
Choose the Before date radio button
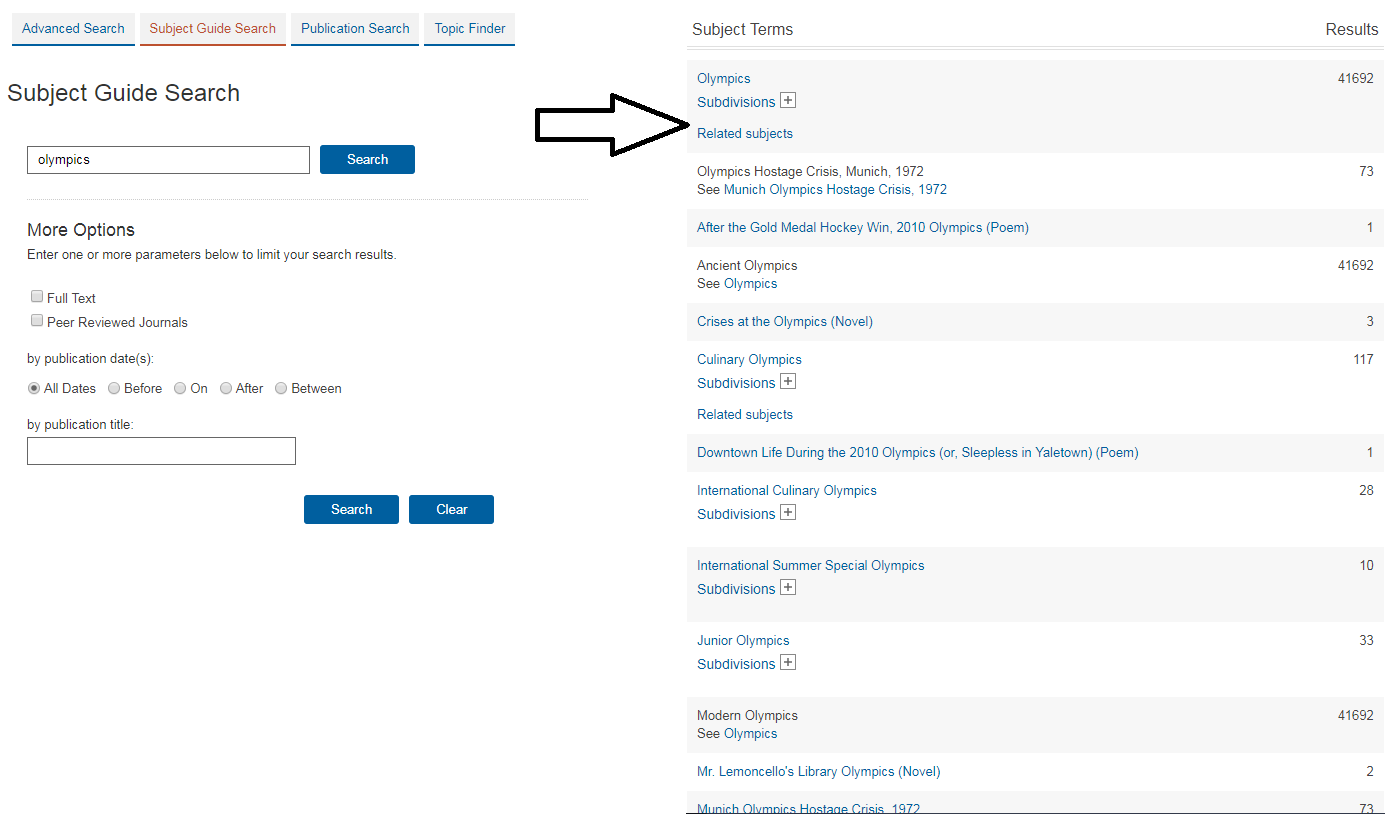tap(114, 388)
